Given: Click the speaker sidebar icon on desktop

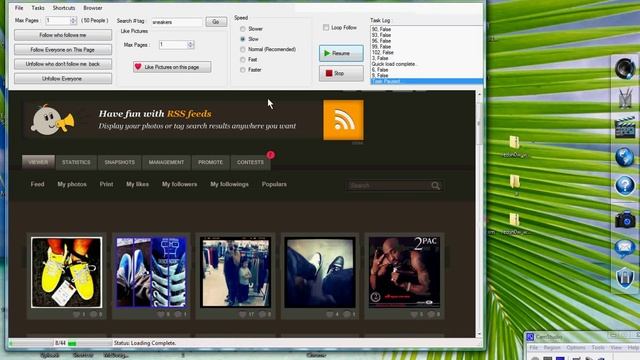Looking at the screenshot, I should pyautogui.click(x=625, y=68).
